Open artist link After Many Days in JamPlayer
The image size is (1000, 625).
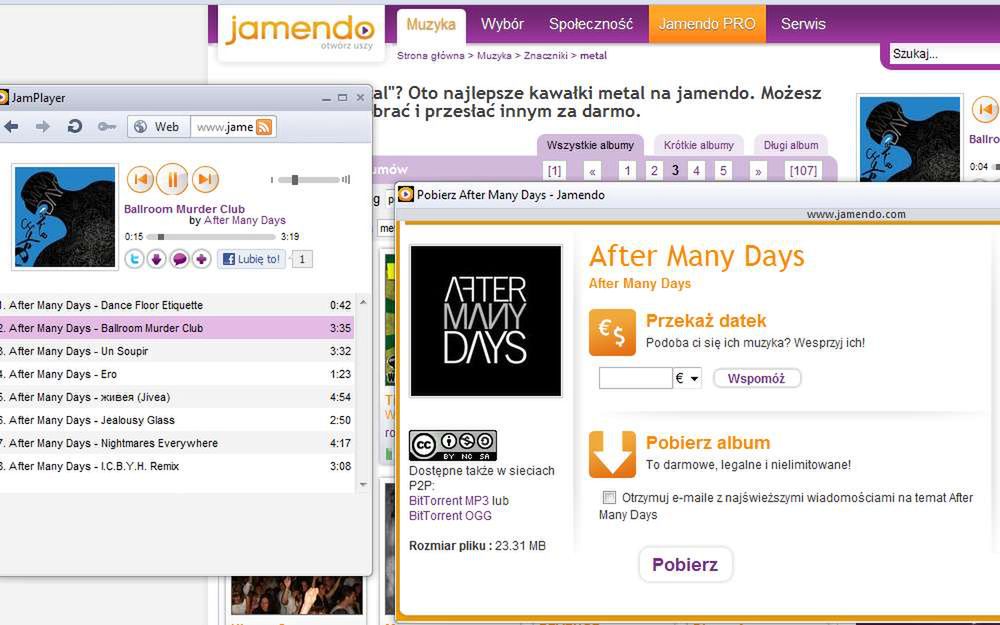245,220
